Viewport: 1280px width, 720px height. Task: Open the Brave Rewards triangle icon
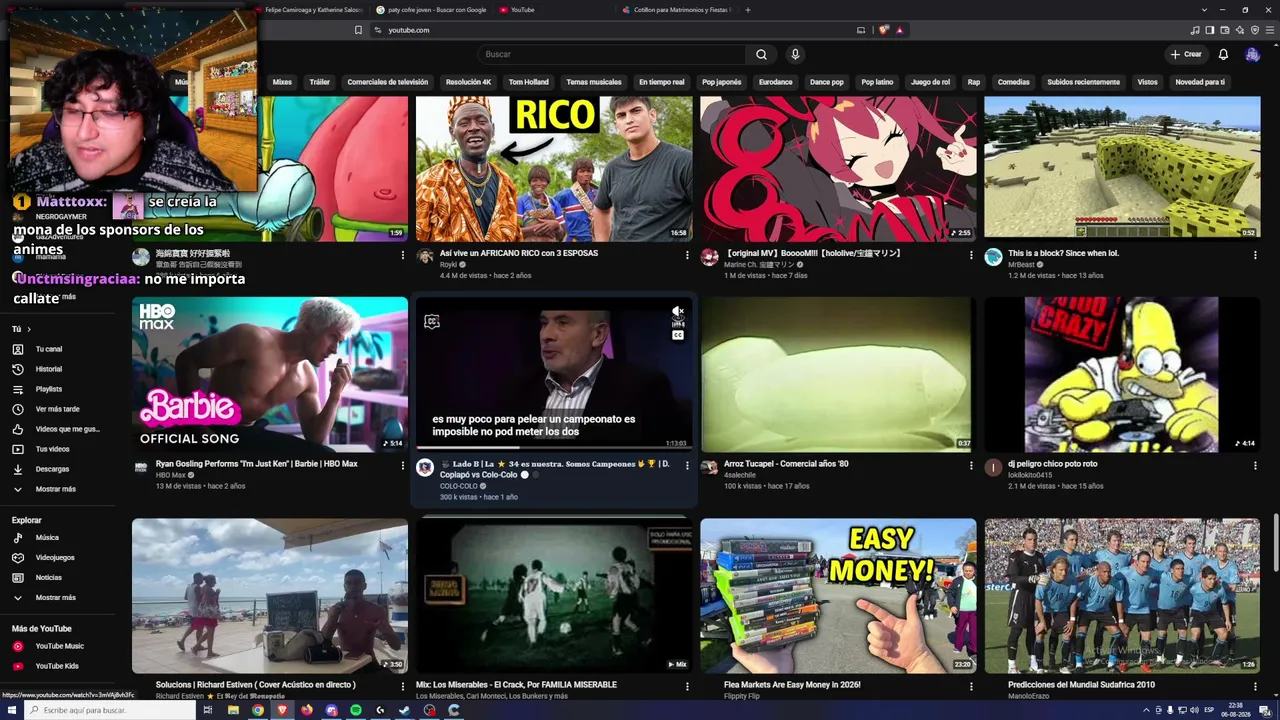pos(900,30)
